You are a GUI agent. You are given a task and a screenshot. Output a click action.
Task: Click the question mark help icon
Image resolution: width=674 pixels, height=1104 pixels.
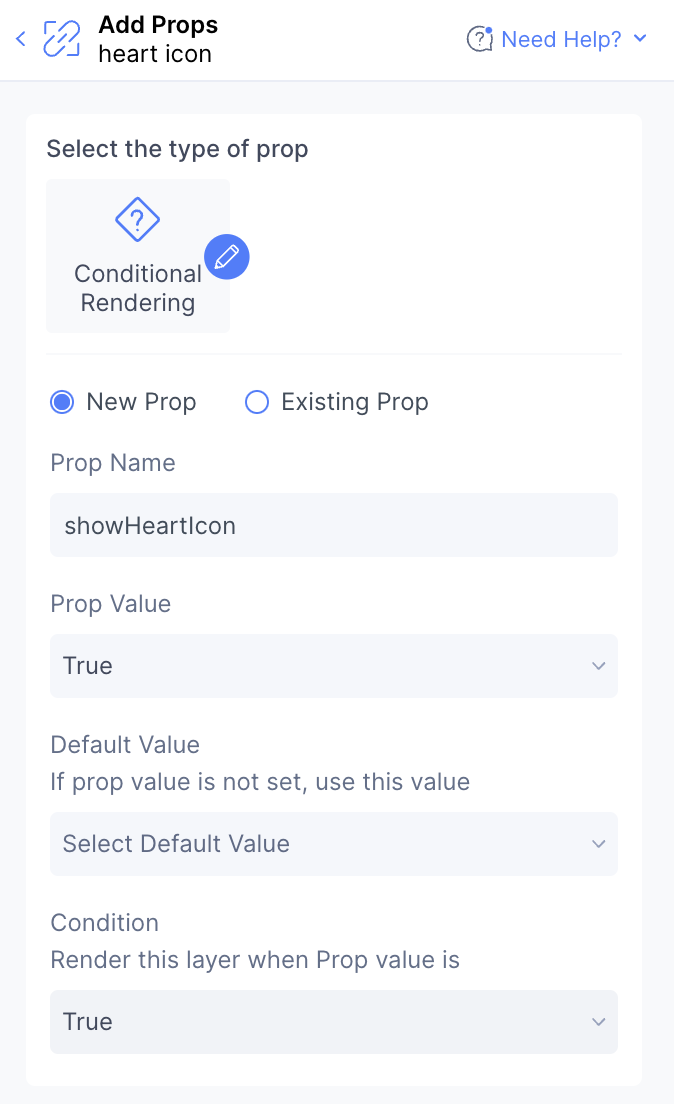click(x=480, y=39)
